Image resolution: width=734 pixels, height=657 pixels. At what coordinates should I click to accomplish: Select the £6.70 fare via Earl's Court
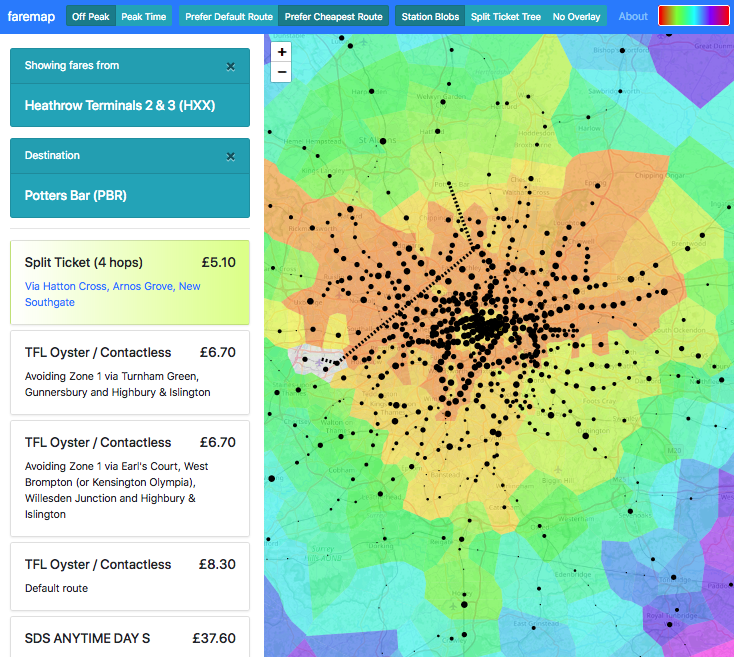[130, 478]
